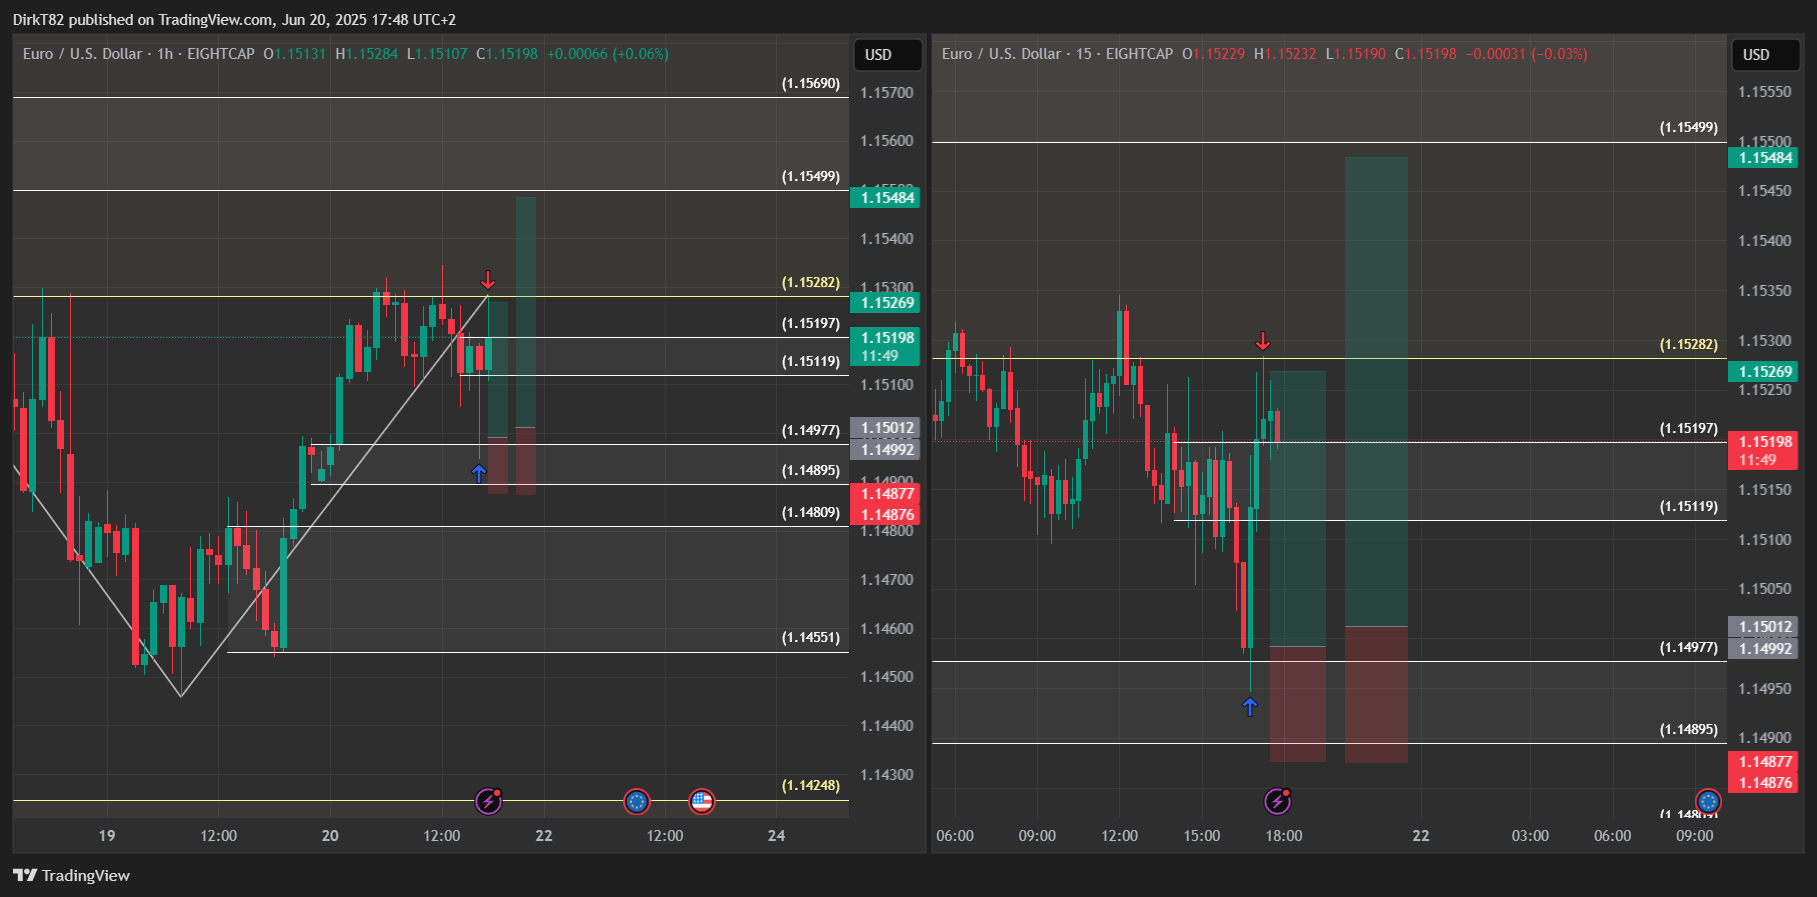Image resolution: width=1817 pixels, height=897 pixels.
Task: Click the (1.15119) line label on 1h chart
Action: (811, 362)
